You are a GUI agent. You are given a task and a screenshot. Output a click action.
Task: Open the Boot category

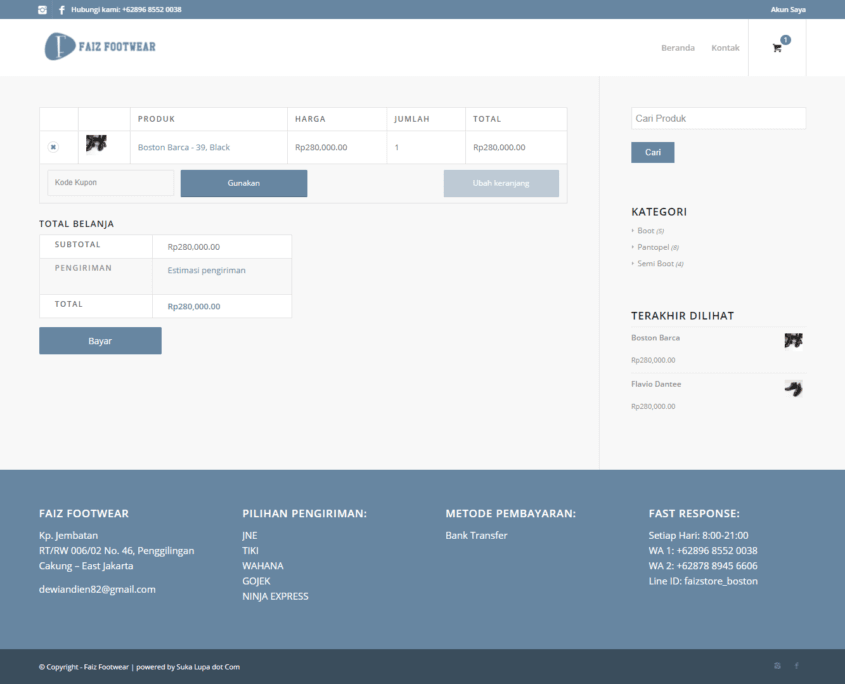tap(645, 231)
